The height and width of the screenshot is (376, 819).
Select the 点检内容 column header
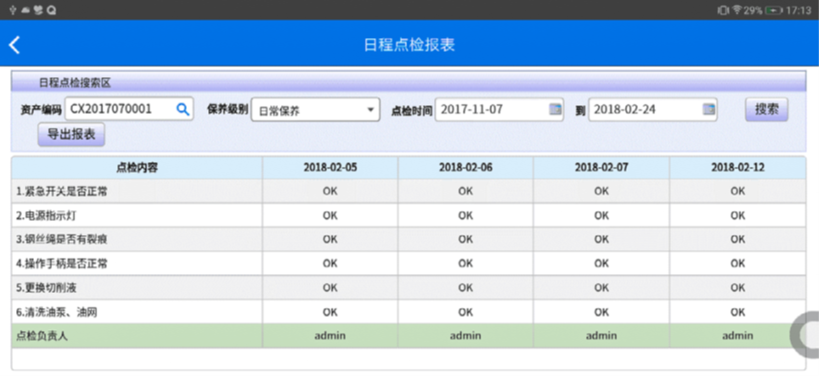137,168
